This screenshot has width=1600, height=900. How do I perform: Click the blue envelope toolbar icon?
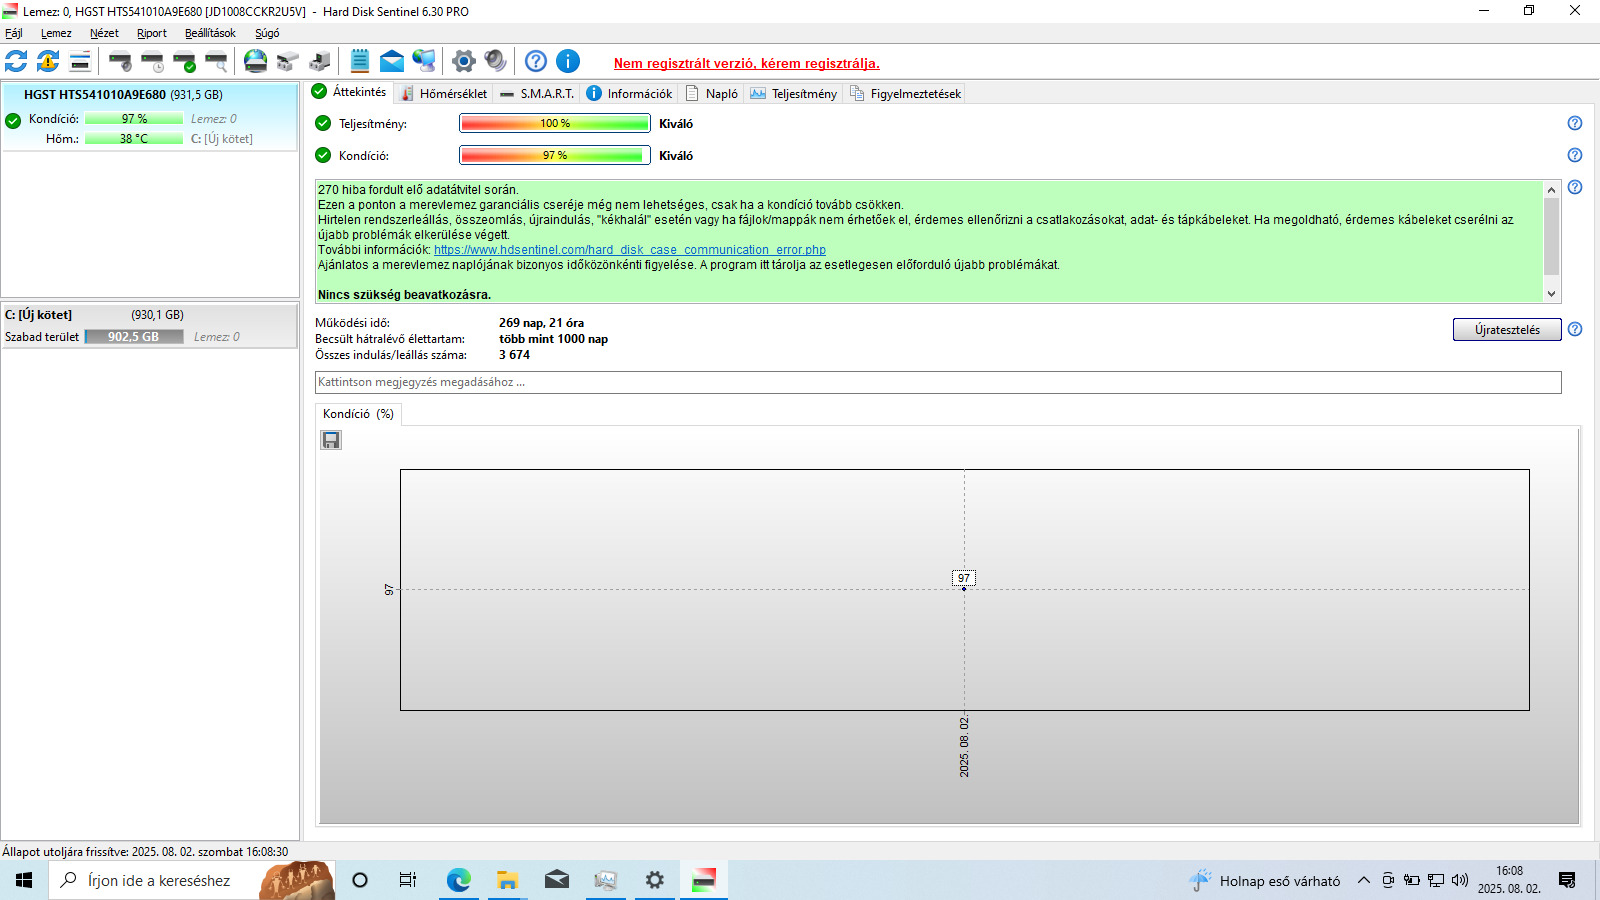pyautogui.click(x=392, y=61)
